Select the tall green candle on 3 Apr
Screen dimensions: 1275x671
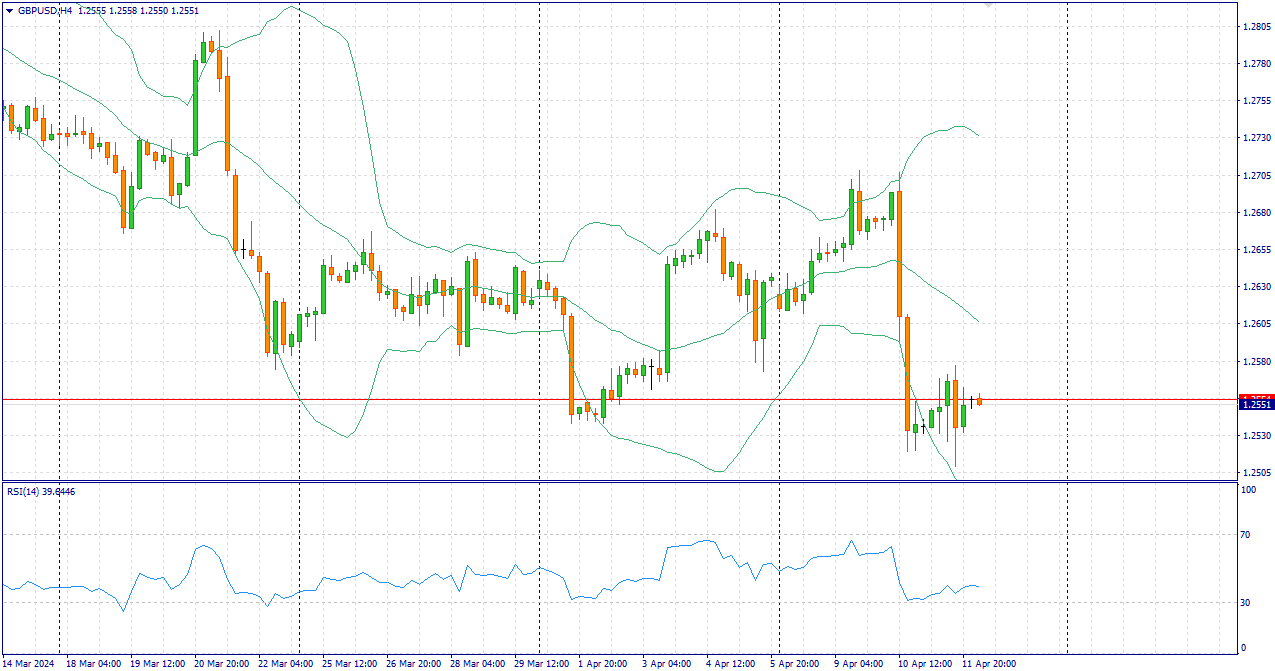667,317
